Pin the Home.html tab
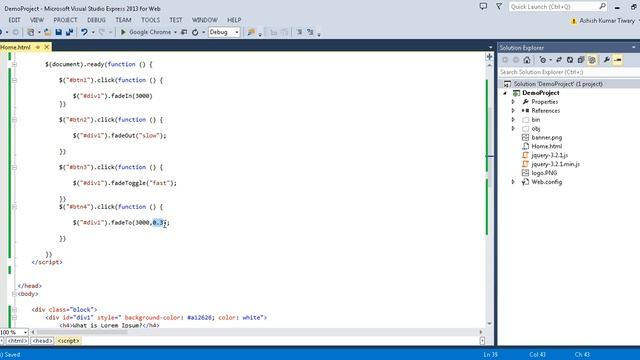Viewport: 640px width, 360px height. (38, 47)
